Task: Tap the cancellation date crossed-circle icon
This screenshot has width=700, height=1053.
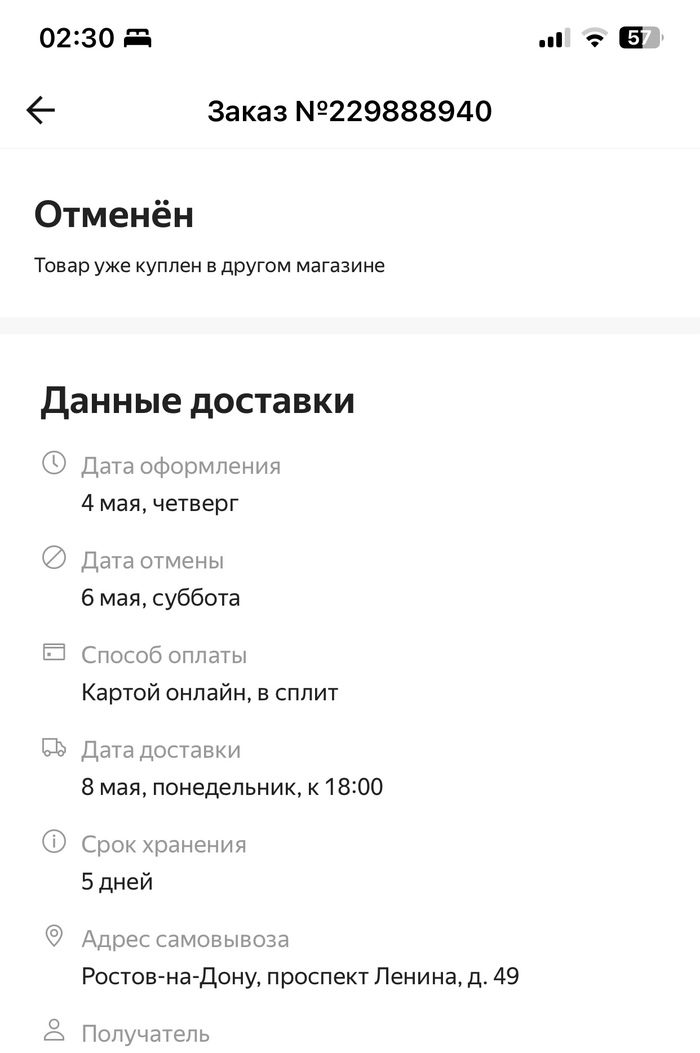Action: 54,558
